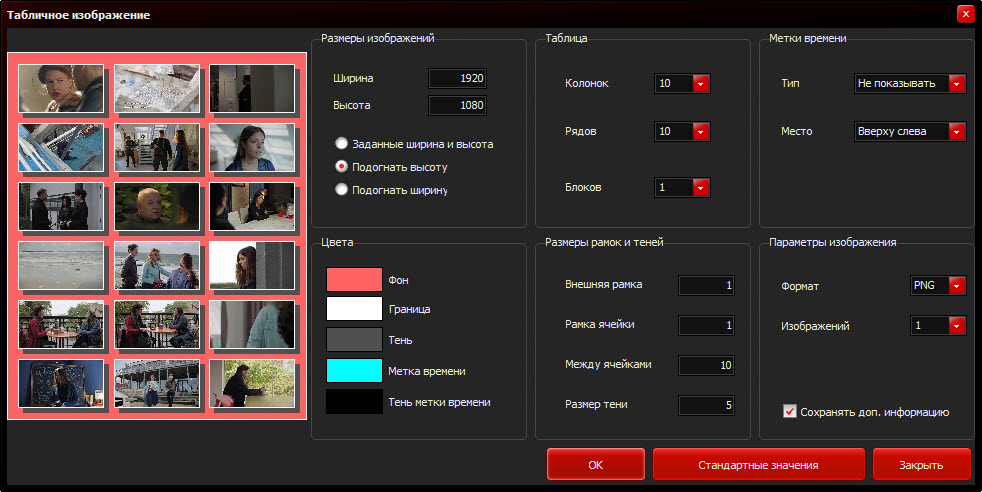982x492 pixels.
Task: Pick the white Граница color swatch
Action: [354, 309]
